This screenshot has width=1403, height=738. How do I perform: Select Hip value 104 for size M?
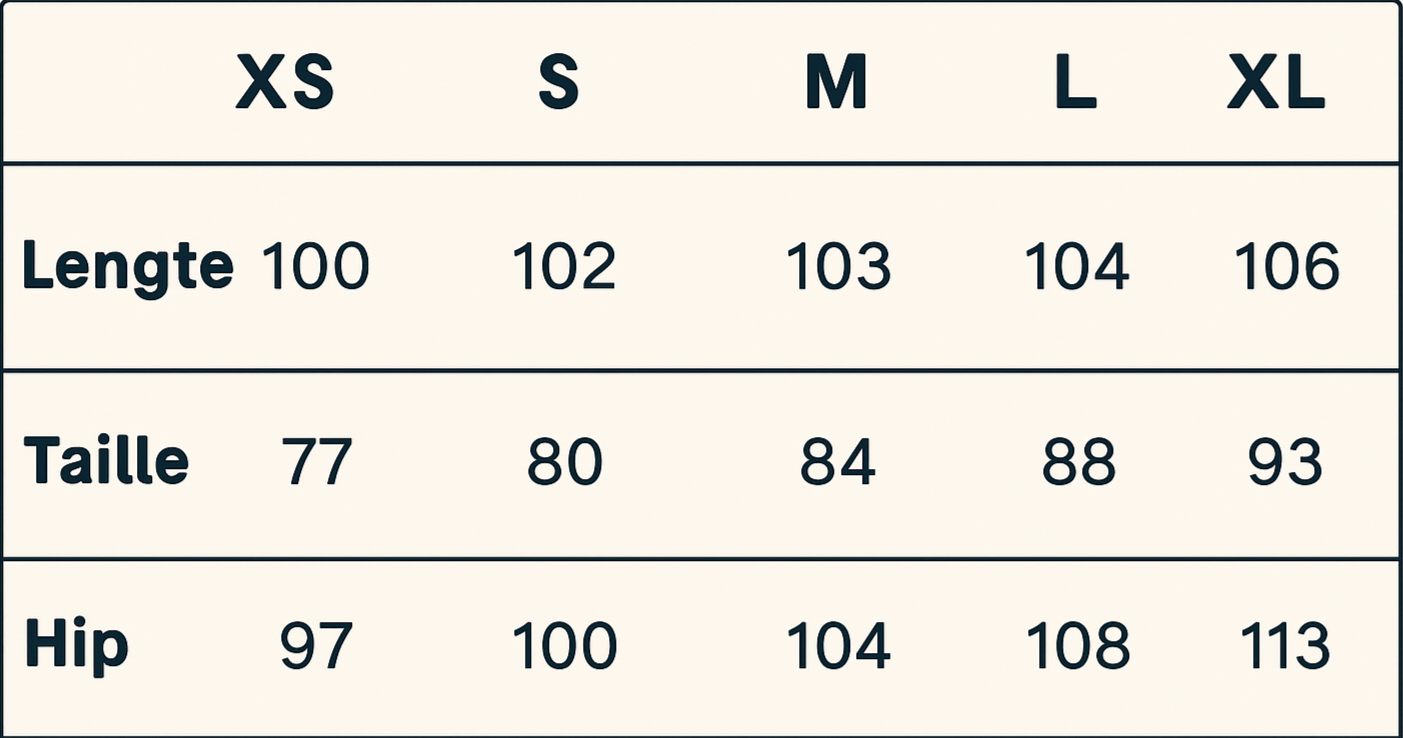(838, 646)
